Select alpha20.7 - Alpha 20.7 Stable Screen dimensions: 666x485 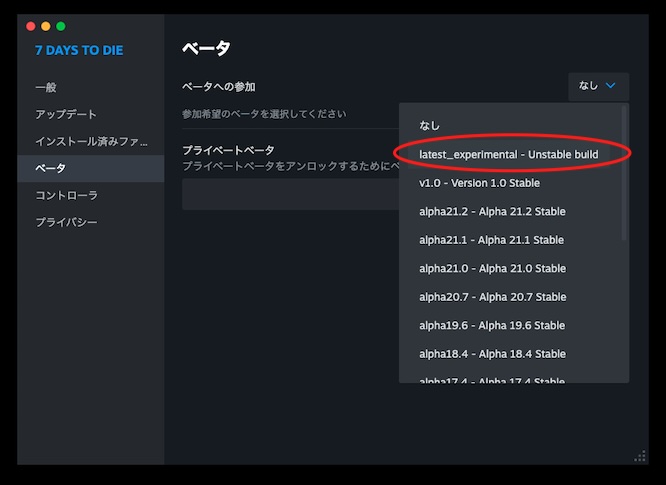(x=492, y=297)
